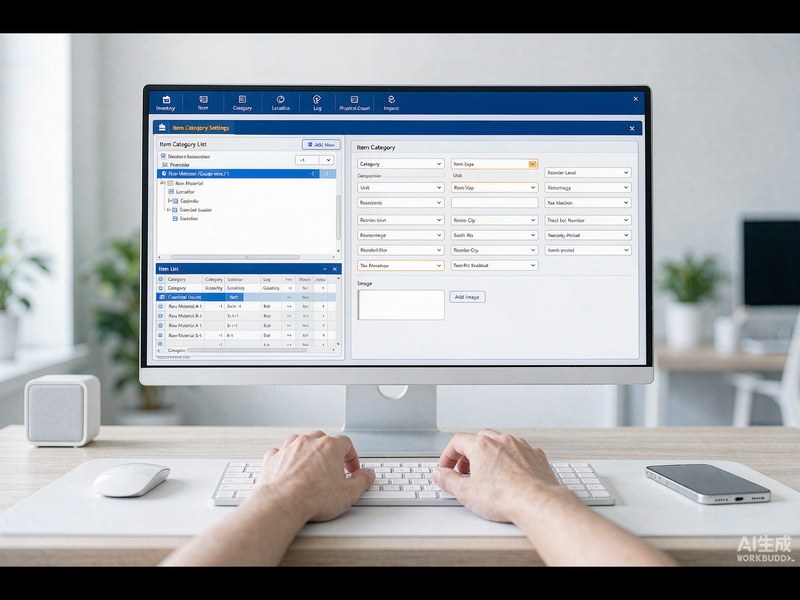
Task: Open the Item type dropdown with orange arrow
Action: point(494,164)
